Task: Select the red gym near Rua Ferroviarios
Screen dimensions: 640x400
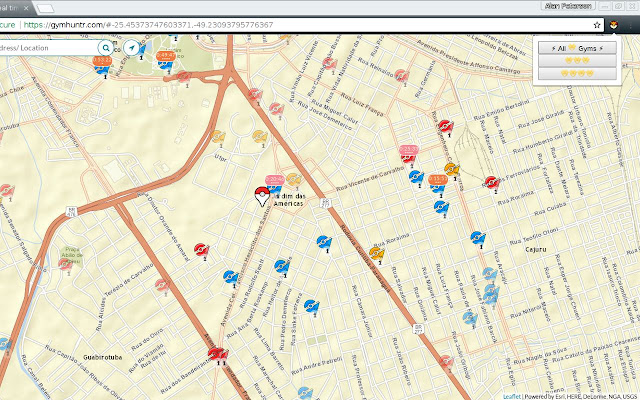Action: click(x=491, y=182)
